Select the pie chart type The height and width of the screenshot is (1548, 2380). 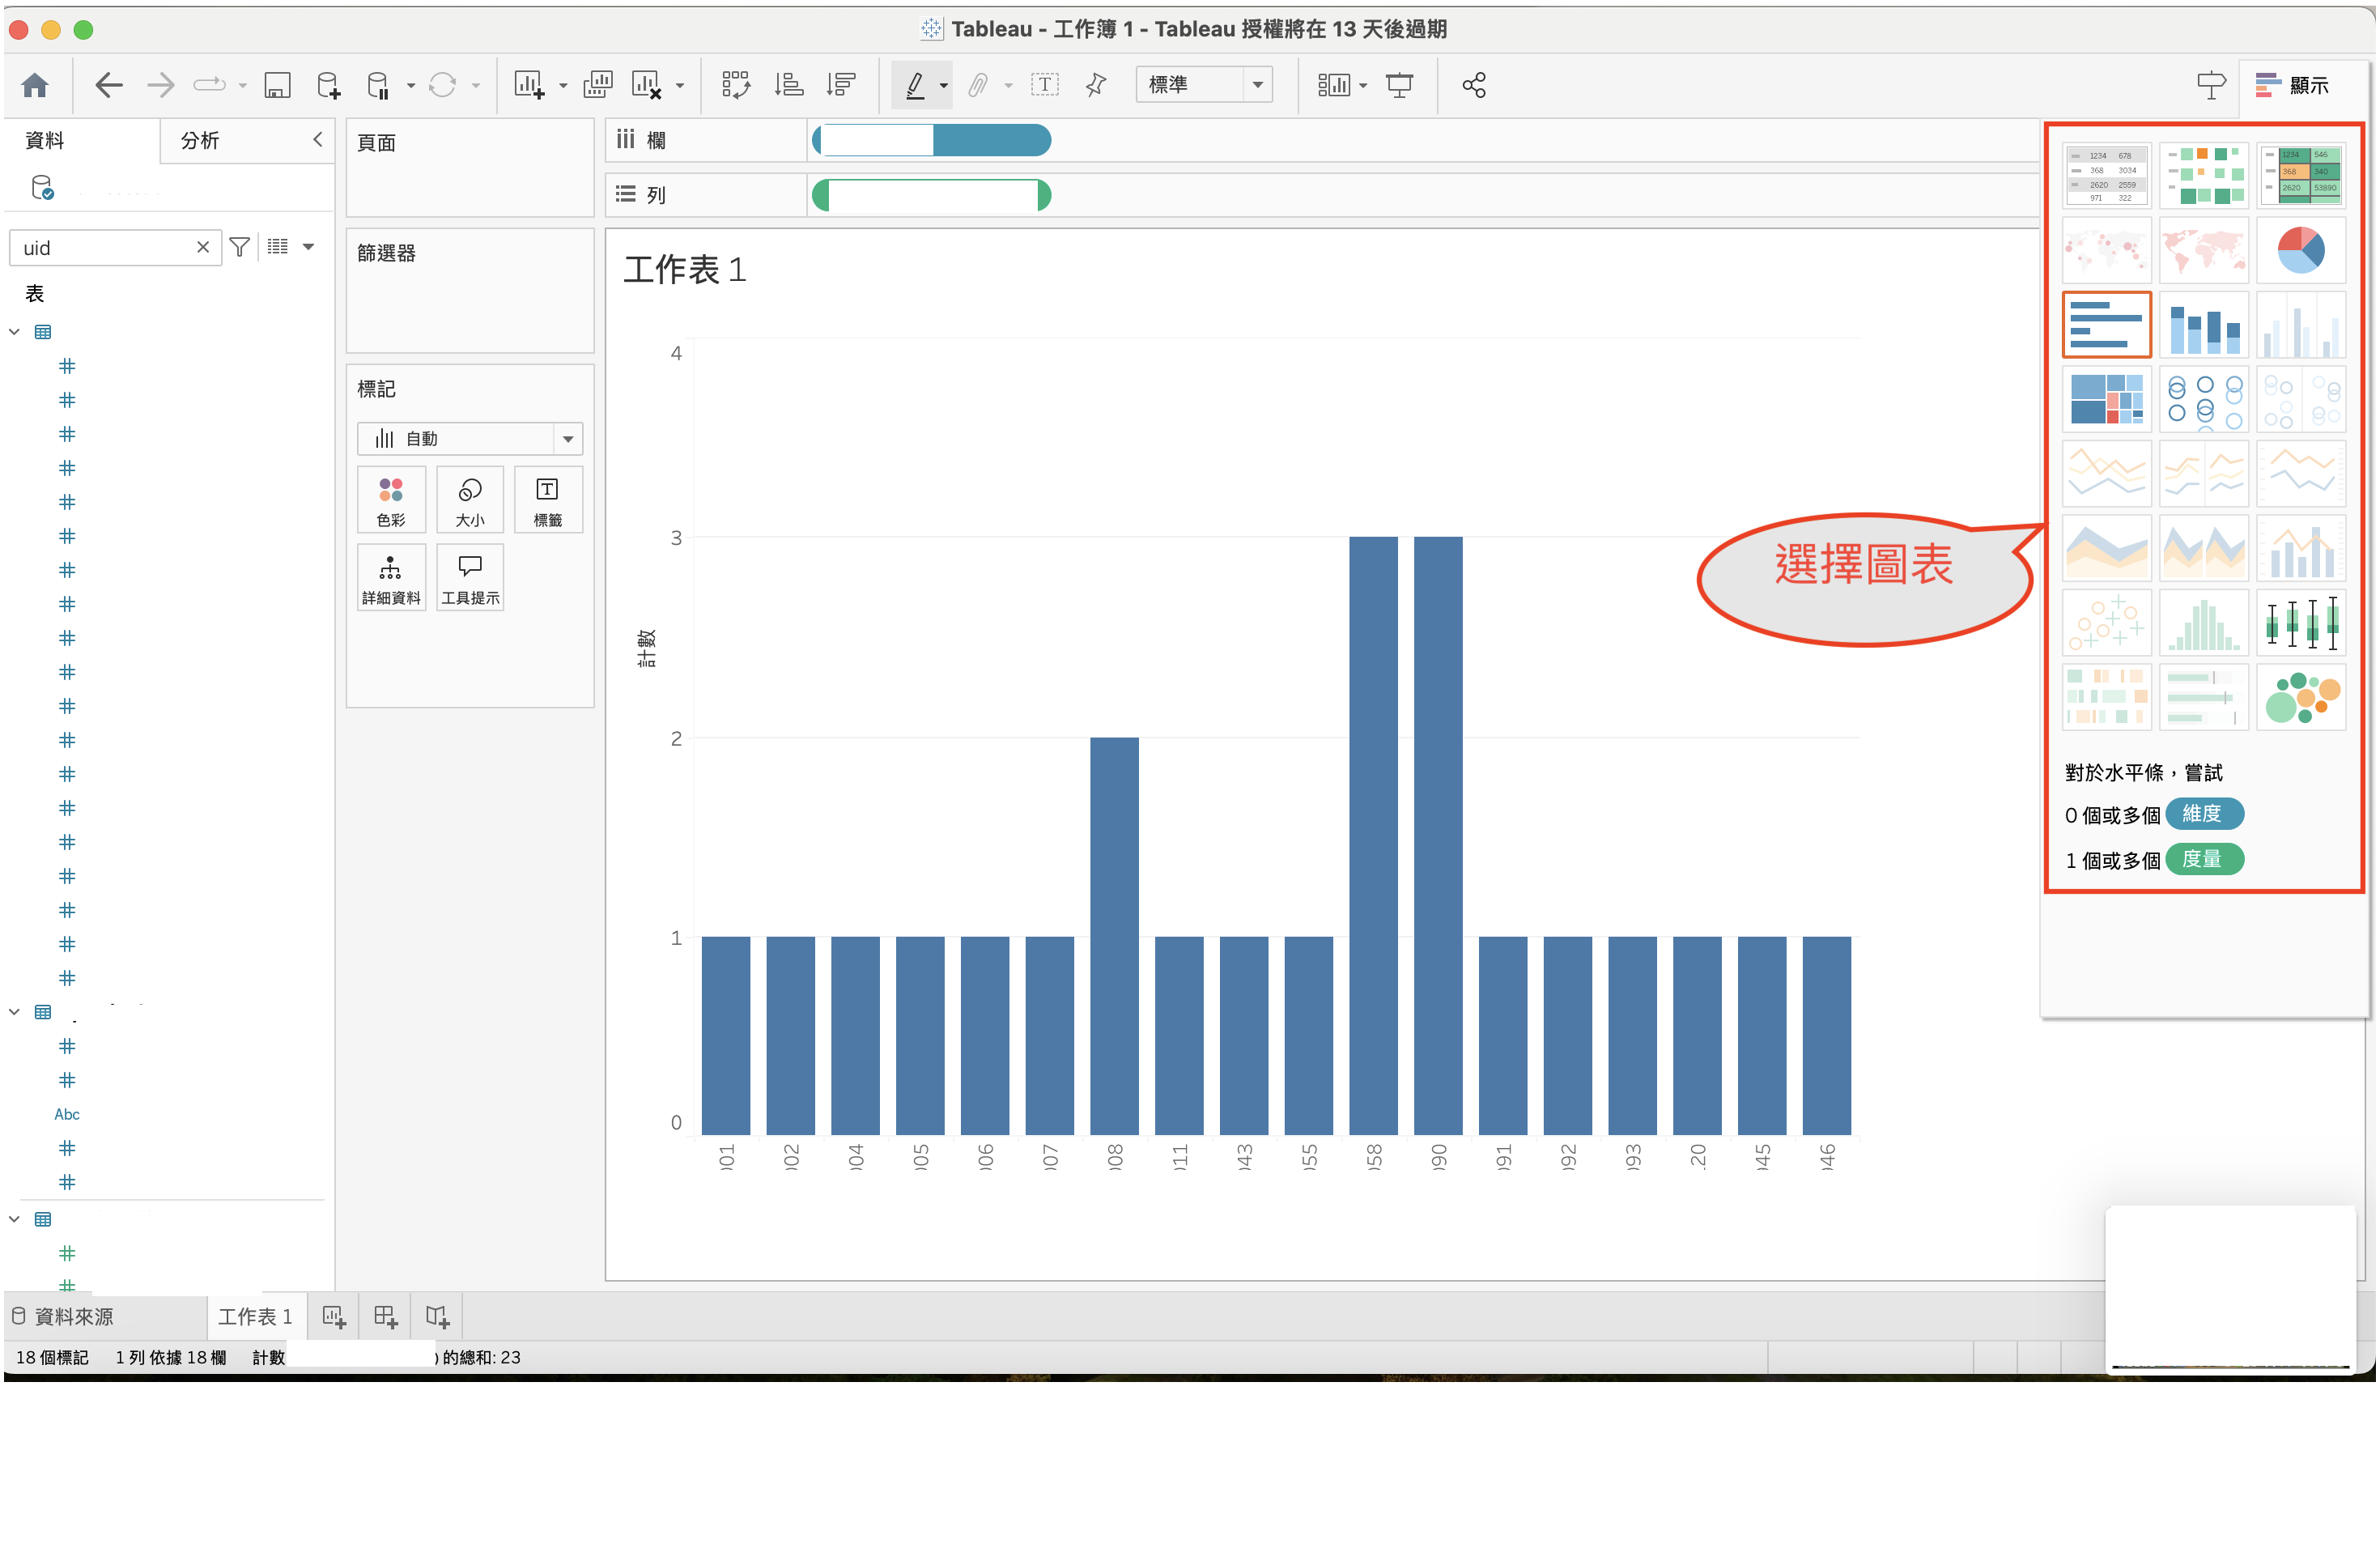coord(2301,250)
